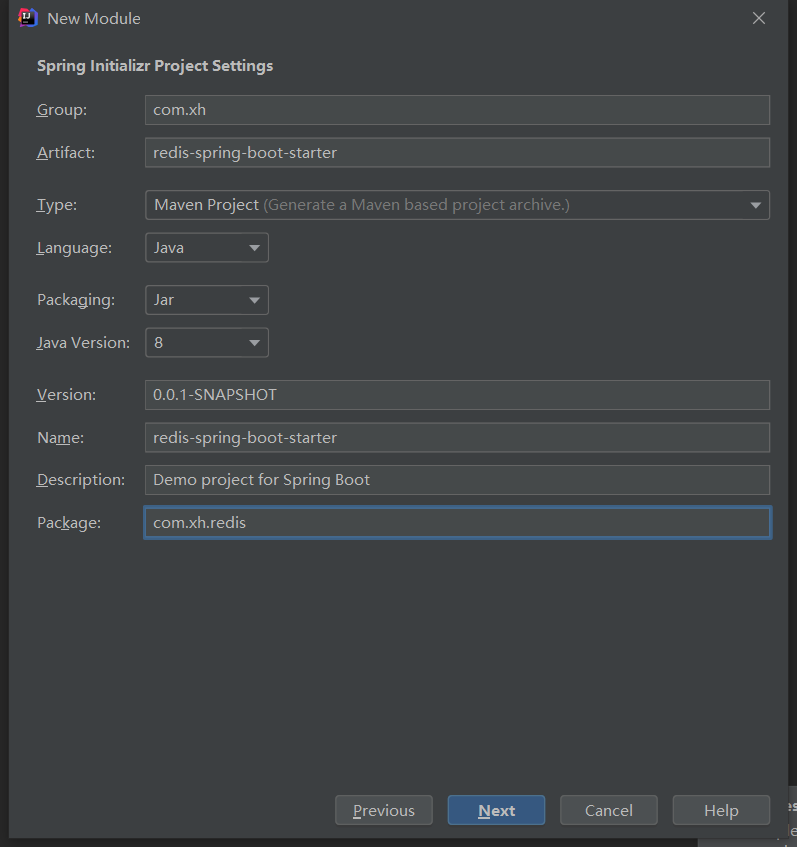Select the Description text field
This screenshot has width=797, height=847.
pyautogui.click(x=457, y=480)
